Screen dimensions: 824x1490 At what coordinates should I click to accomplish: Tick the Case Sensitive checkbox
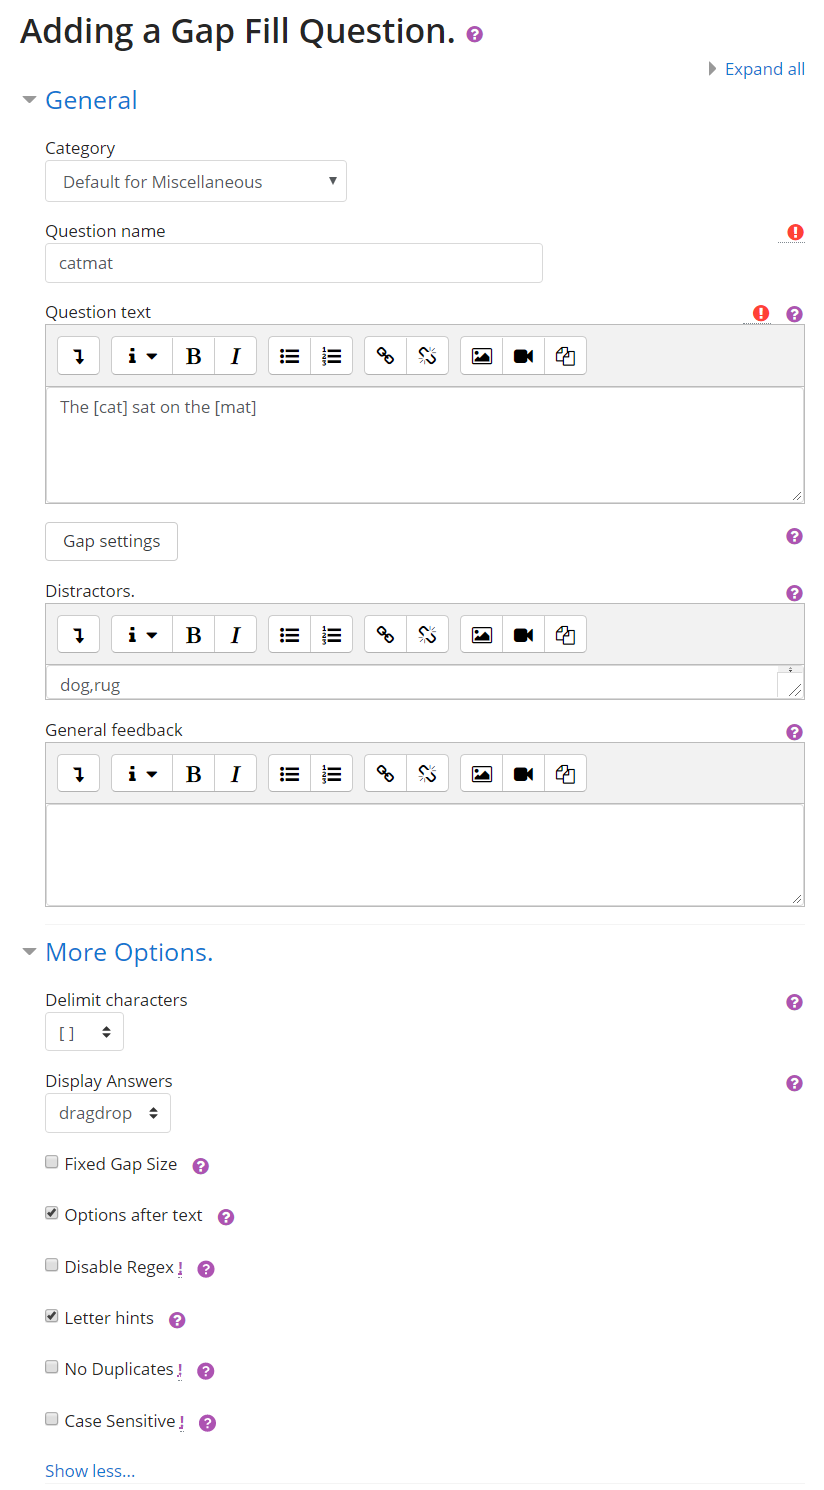point(52,1419)
